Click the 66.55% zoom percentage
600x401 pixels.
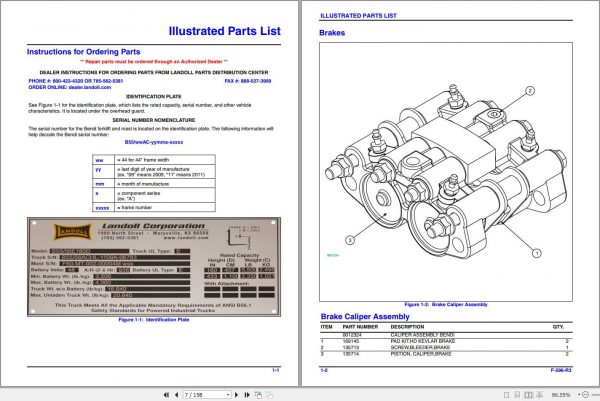tap(561, 395)
